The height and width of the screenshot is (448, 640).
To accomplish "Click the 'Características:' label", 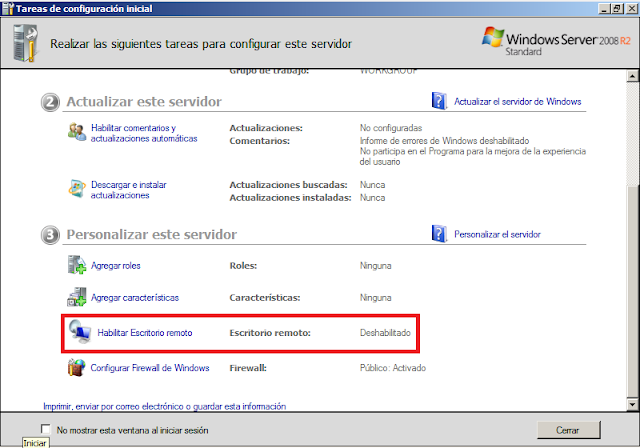I will pyautogui.click(x=264, y=298).
